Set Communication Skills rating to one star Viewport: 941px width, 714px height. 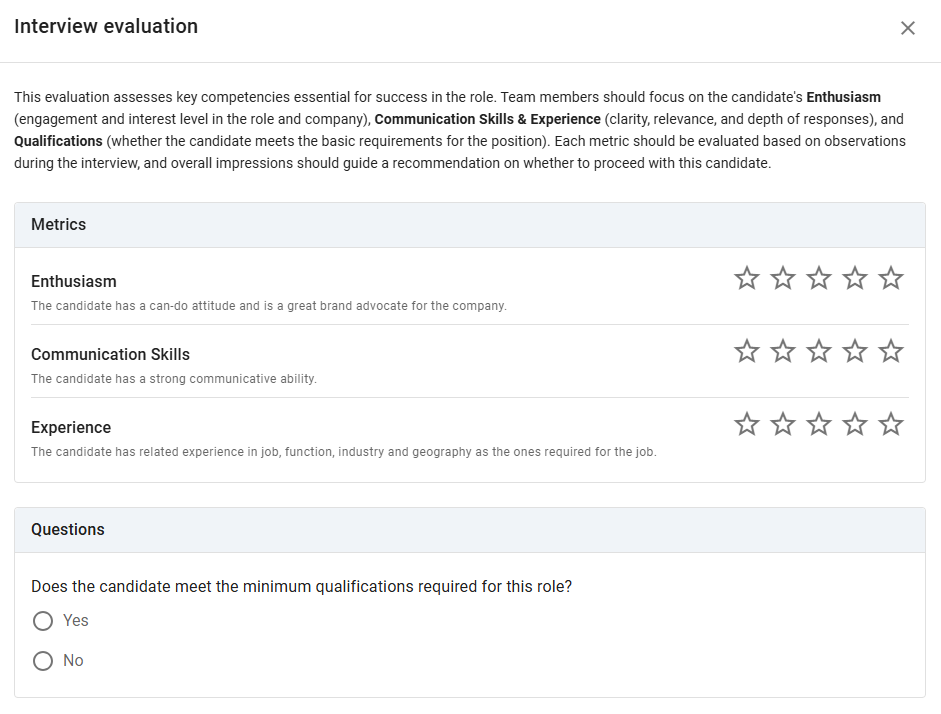[x=746, y=351]
